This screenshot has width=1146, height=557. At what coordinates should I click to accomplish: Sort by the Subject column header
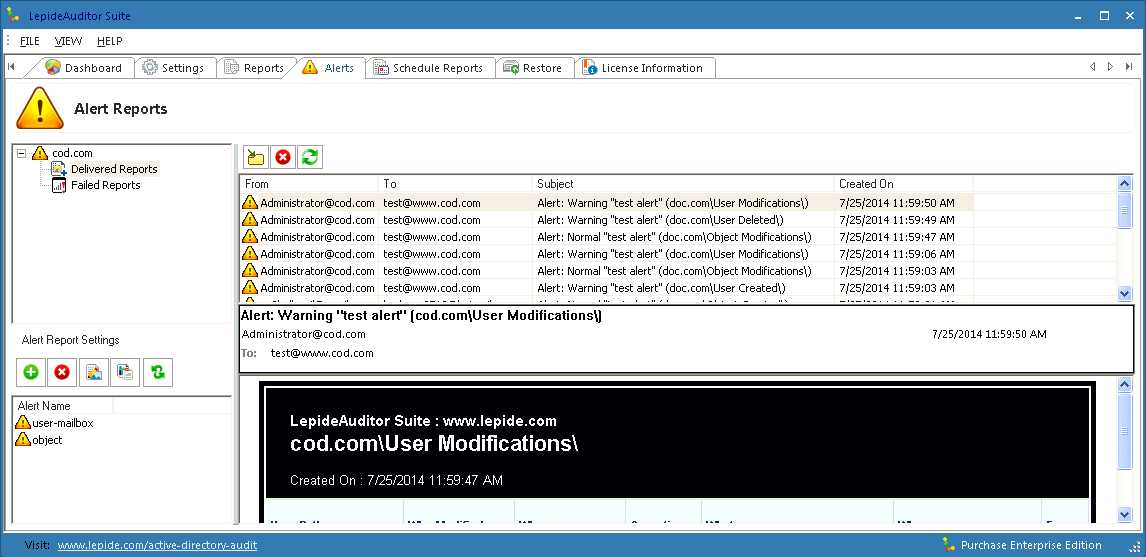683,184
